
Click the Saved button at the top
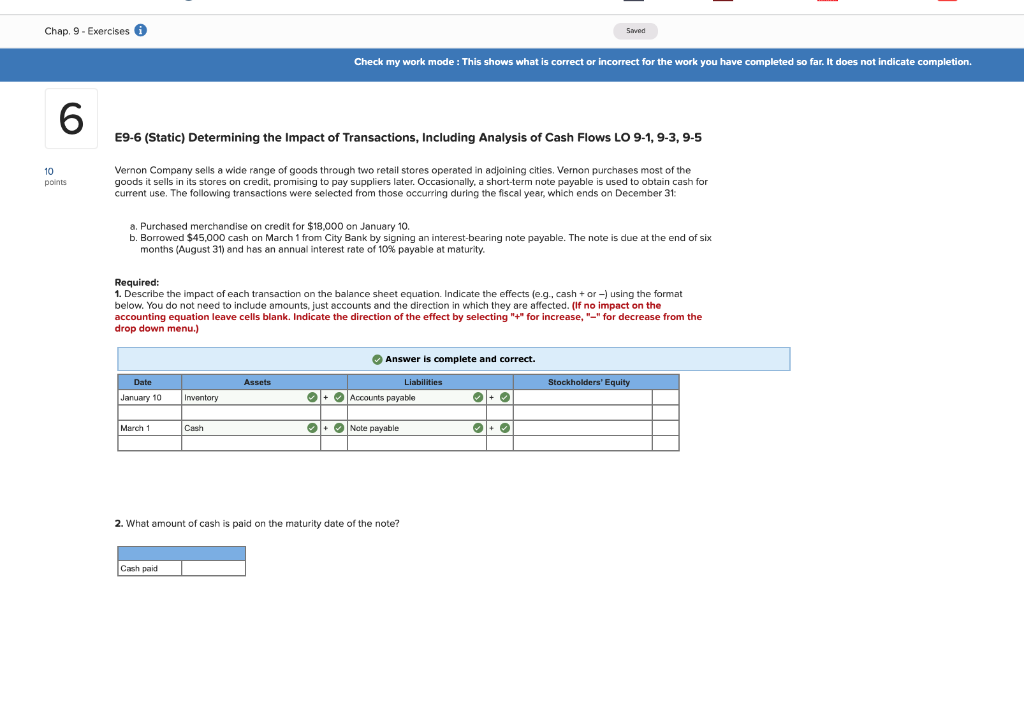point(635,31)
